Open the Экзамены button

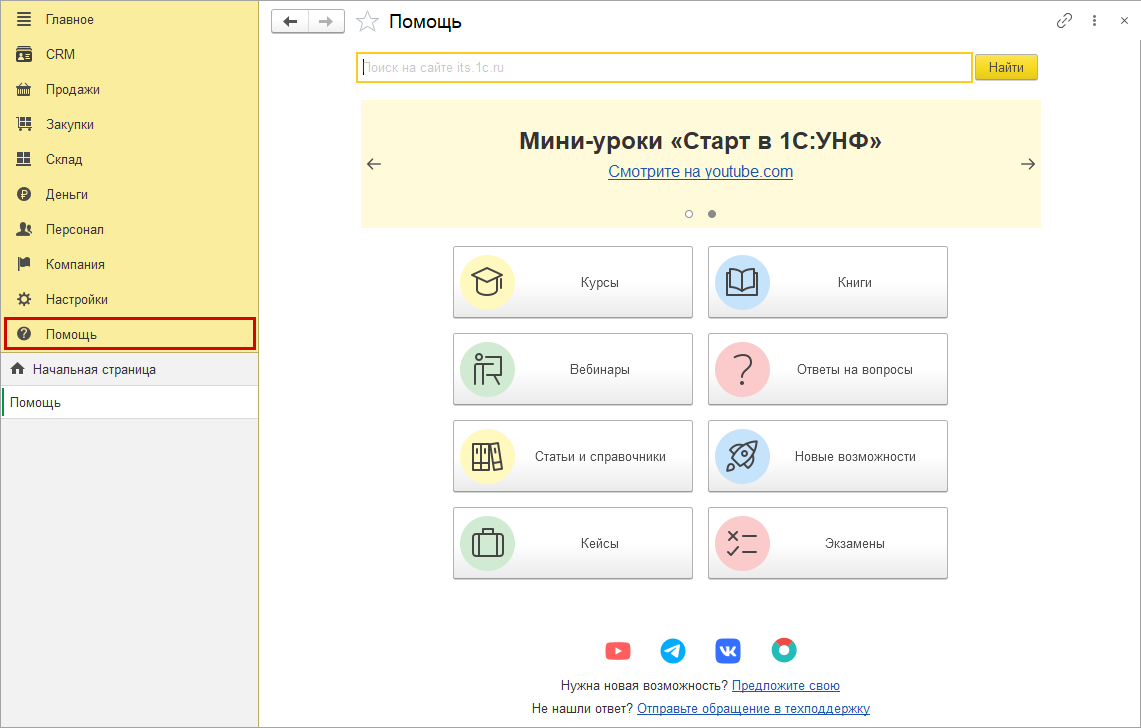[x=827, y=543]
